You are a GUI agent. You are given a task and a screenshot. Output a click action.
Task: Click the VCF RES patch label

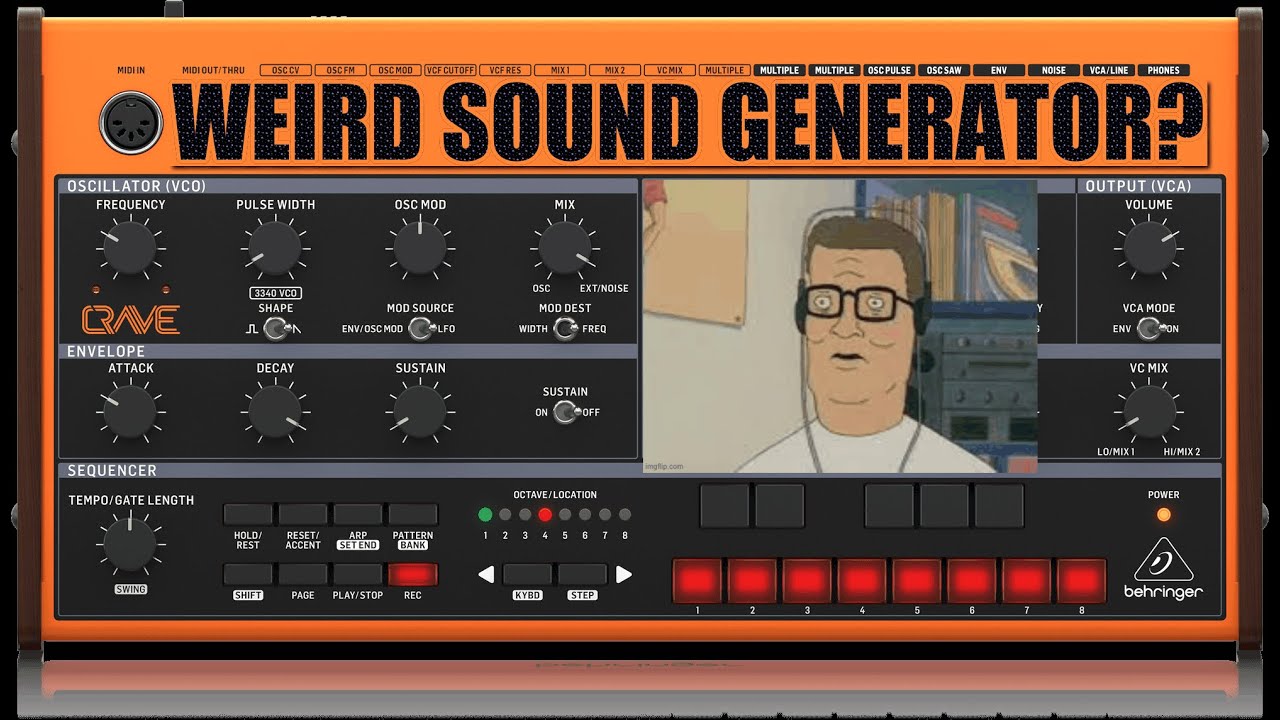click(x=505, y=71)
